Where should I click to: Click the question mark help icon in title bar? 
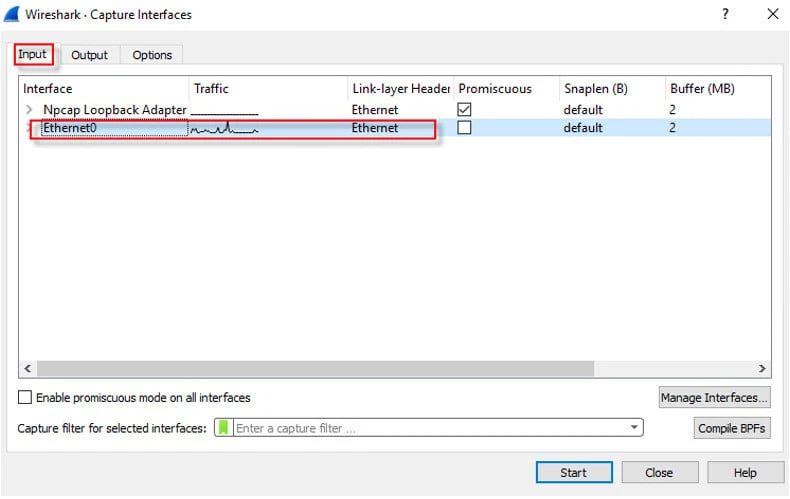[x=724, y=14]
